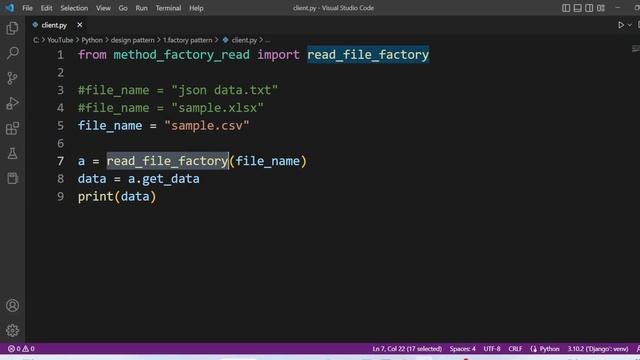Expand the run button dropdown arrow

pos(630,25)
